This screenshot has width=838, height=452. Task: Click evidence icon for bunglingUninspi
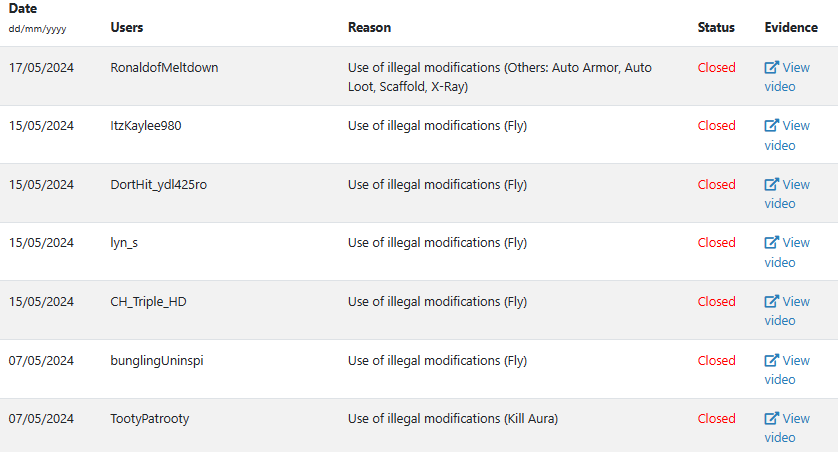(771, 360)
